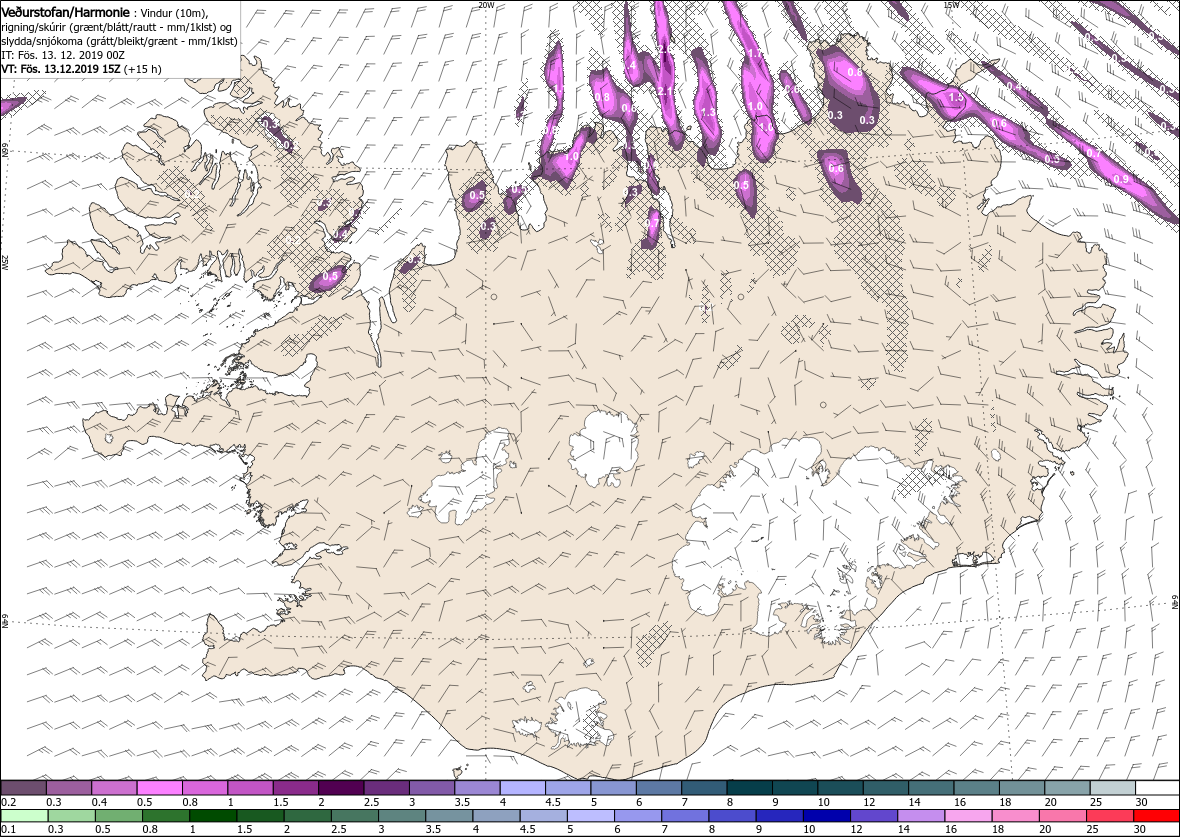Click the Veðurstofan/Harmonie title text

[65, 12]
